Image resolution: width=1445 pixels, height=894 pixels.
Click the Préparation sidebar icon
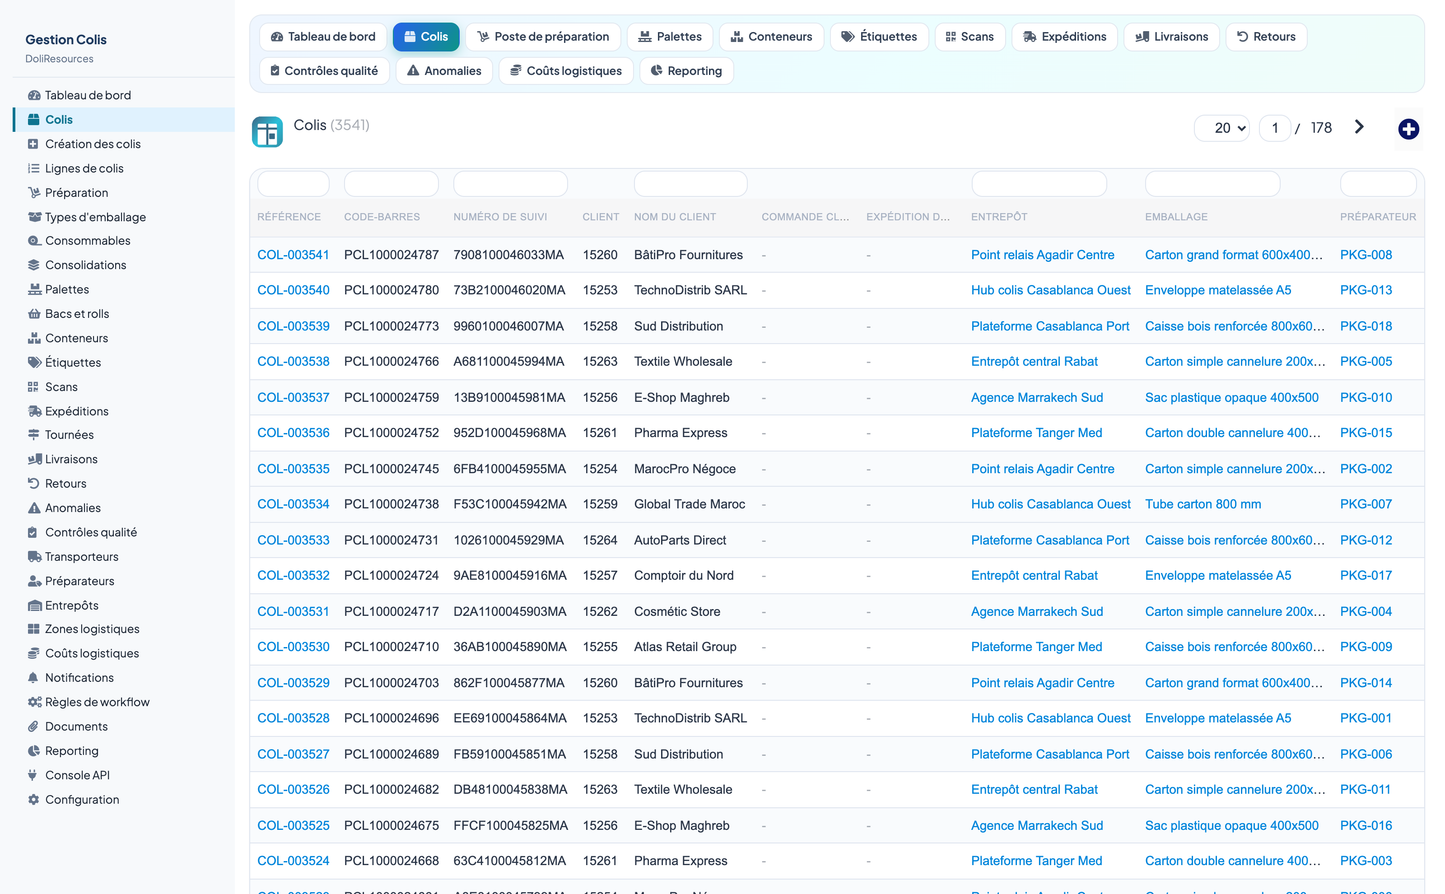(x=34, y=193)
